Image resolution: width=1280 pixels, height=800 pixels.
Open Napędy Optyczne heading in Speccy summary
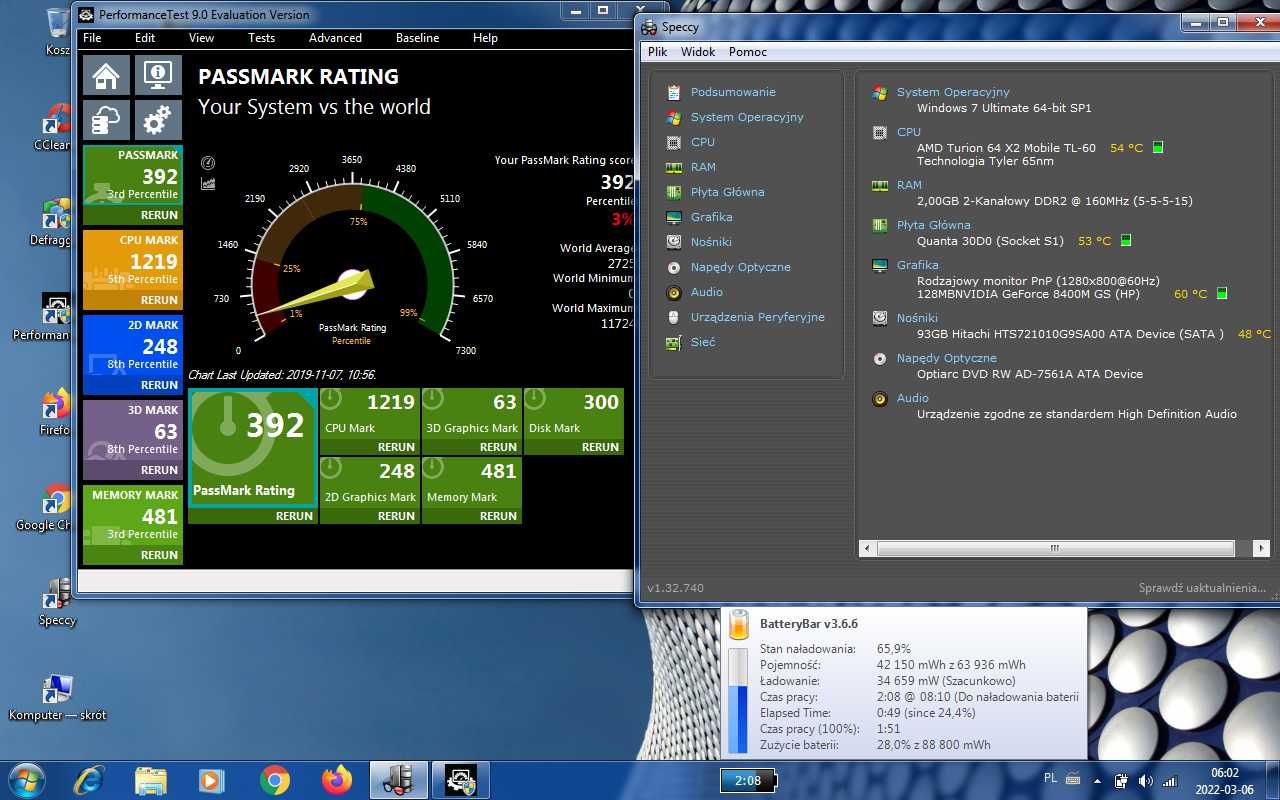(946, 358)
